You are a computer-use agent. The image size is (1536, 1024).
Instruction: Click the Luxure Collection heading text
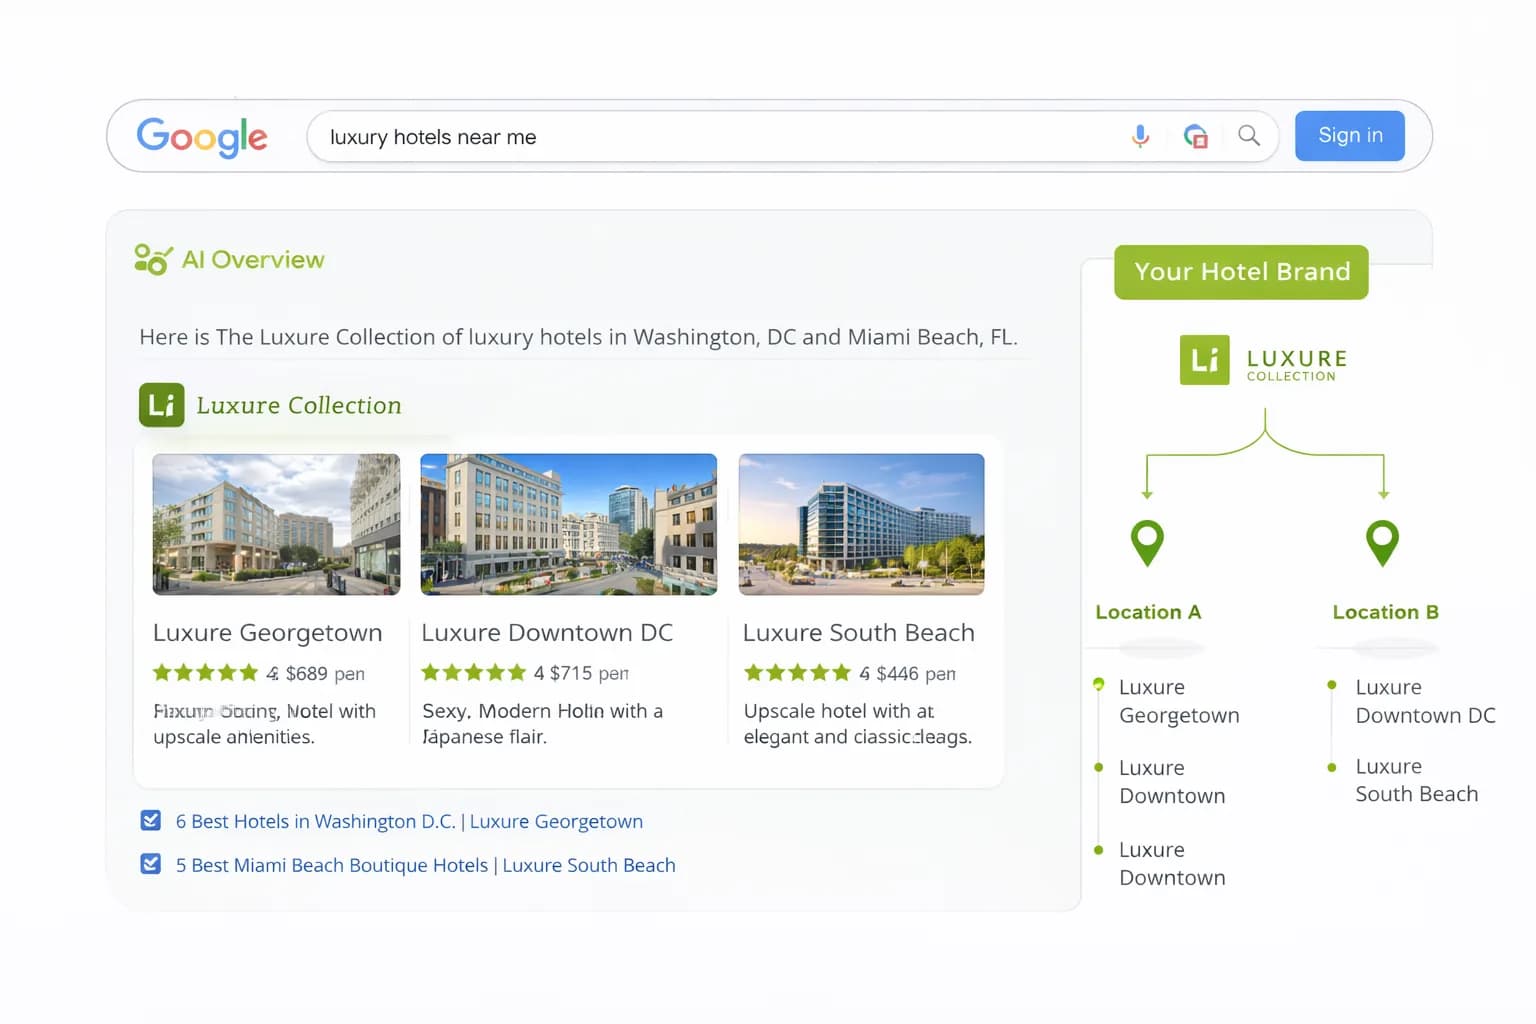(x=299, y=405)
